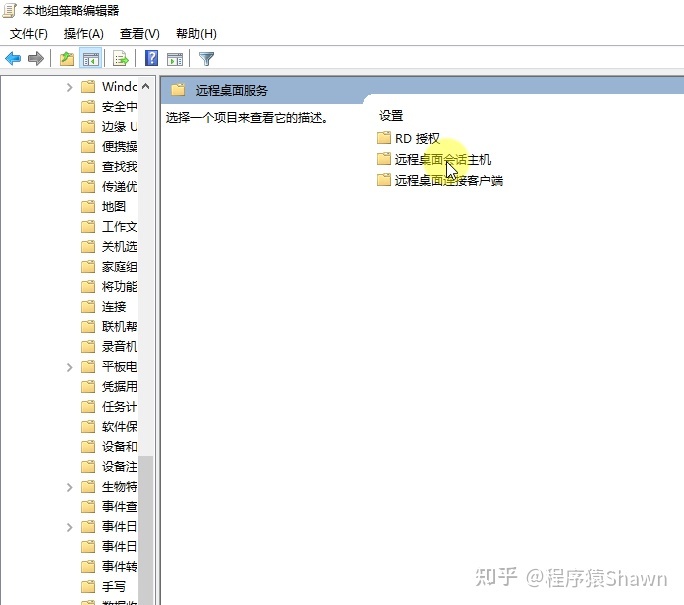Open the 操作(A) menu
684x605 pixels.
pos(83,34)
